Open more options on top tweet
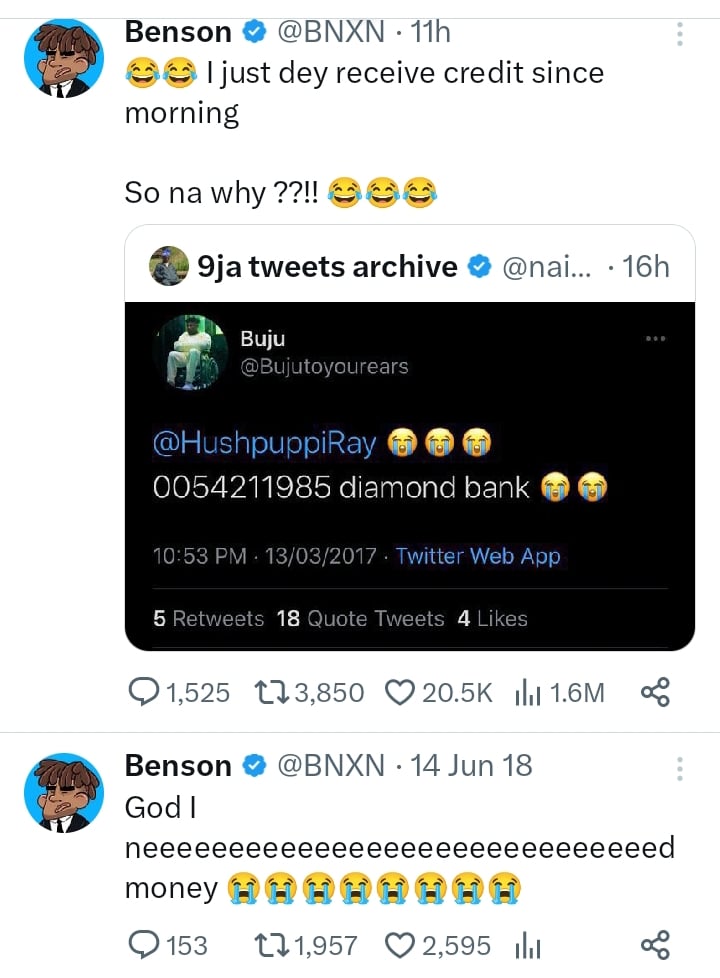This screenshot has height=978, width=720. [x=680, y=35]
